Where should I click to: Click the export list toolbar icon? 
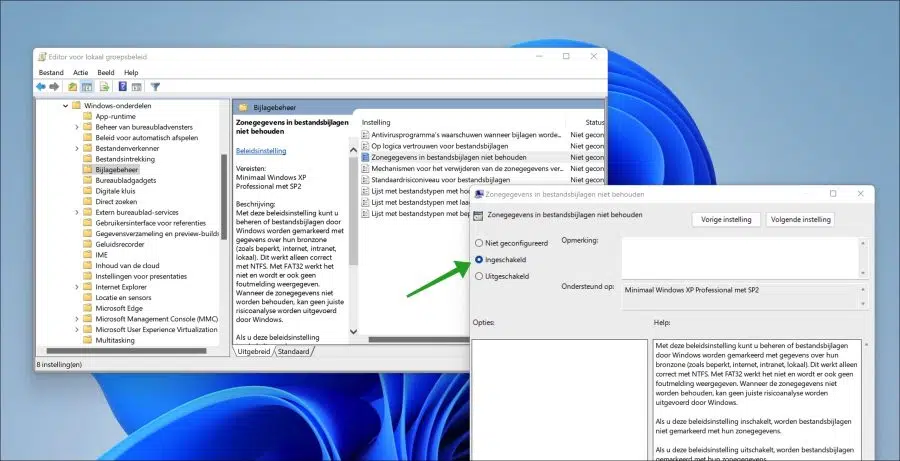pos(104,87)
